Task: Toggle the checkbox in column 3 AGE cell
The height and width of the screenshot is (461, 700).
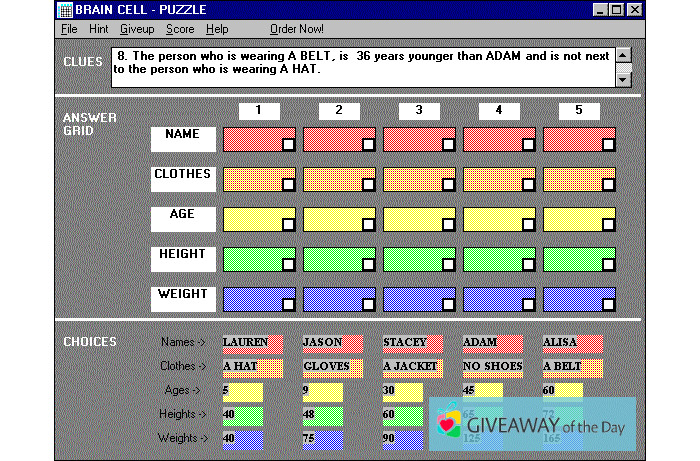Action: pos(448,225)
